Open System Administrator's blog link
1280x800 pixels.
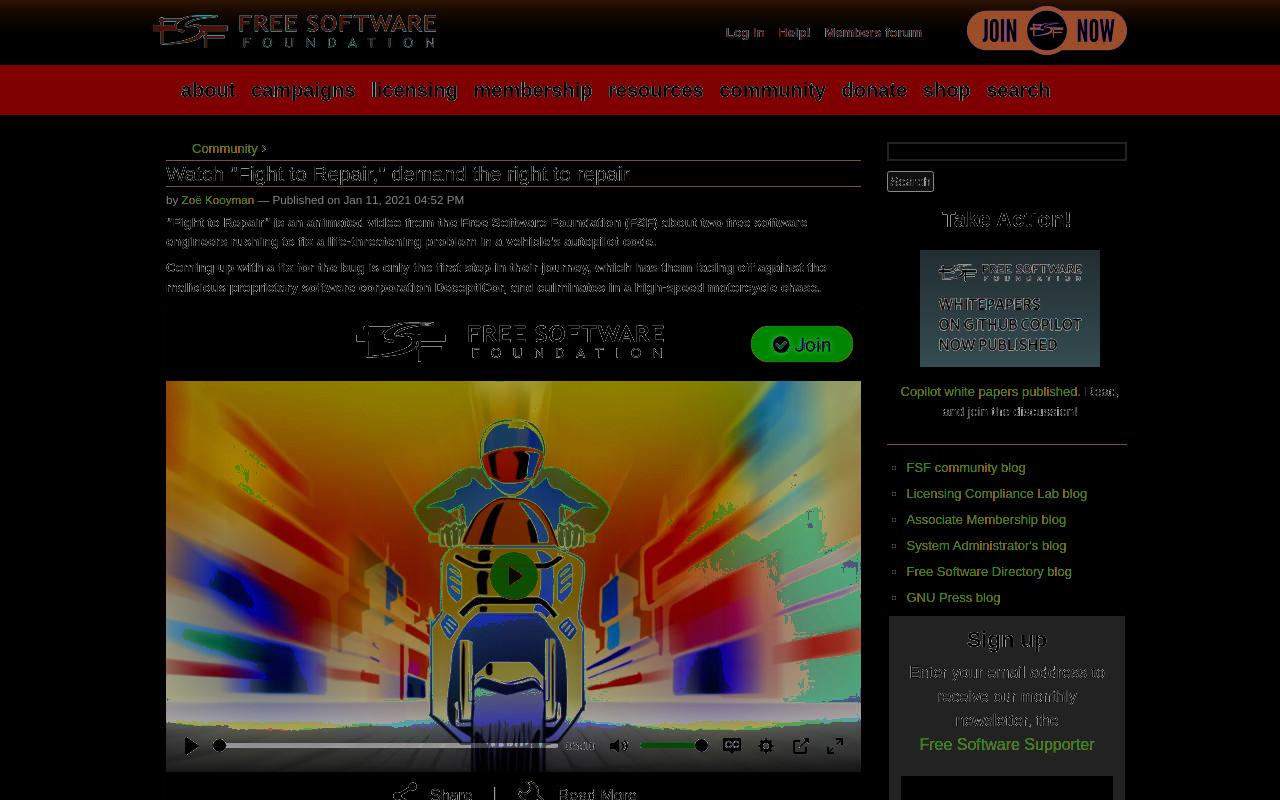click(x=986, y=545)
